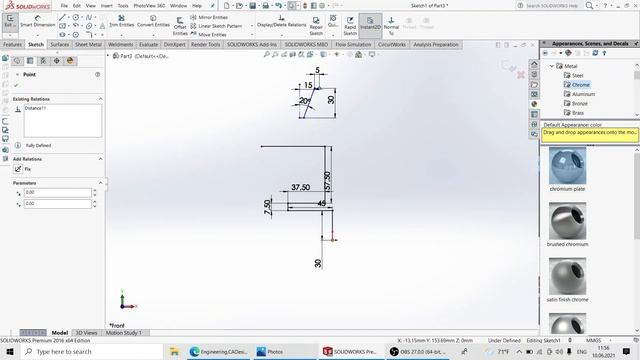Image resolution: width=640 pixels, height=360 pixels.
Task: Click the Trim Entities tool
Action: coord(121,21)
